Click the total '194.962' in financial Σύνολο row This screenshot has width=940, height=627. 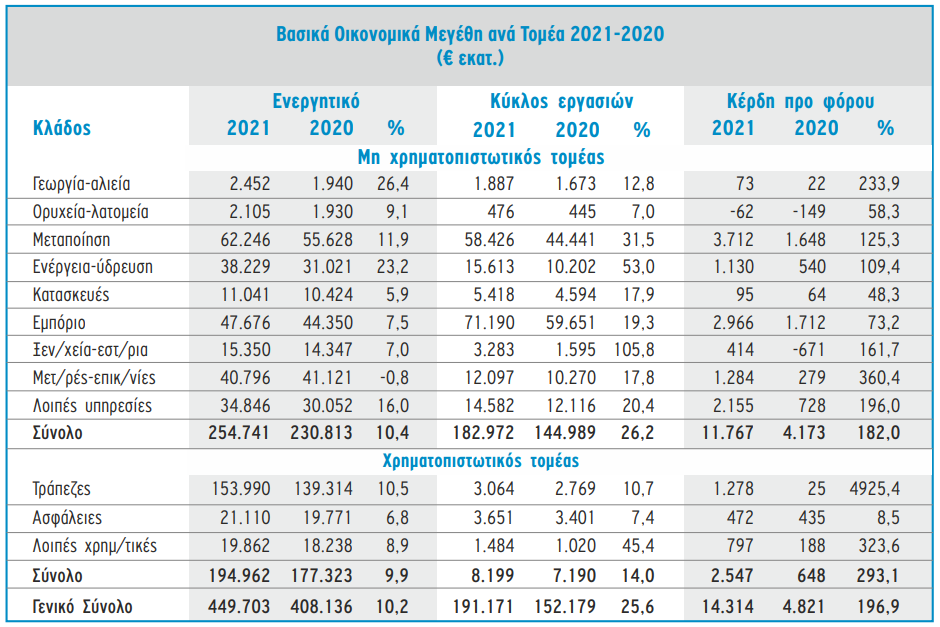pyautogui.click(x=239, y=575)
